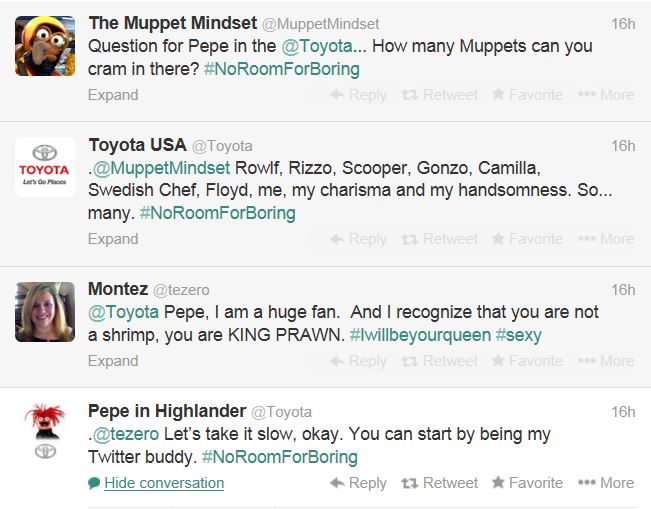The width and height of the screenshot is (651, 509).
Task: Open the #Iwillbeyourqueen hashtag
Action: click(420, 335)
